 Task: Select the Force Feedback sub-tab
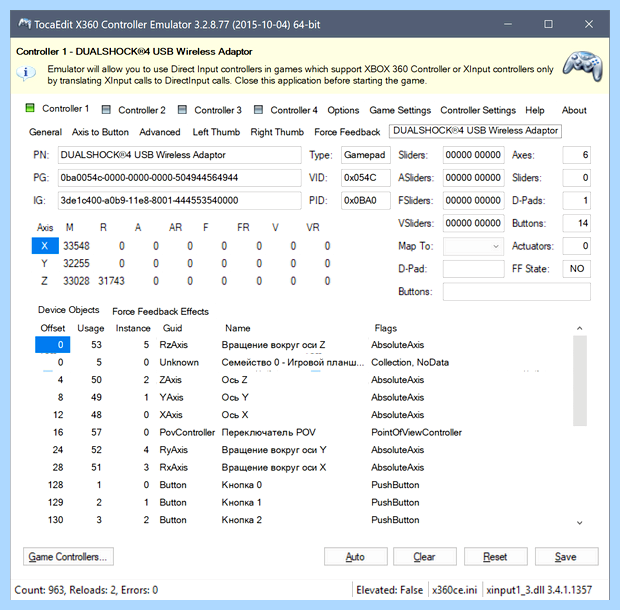(x=347, y=132)
